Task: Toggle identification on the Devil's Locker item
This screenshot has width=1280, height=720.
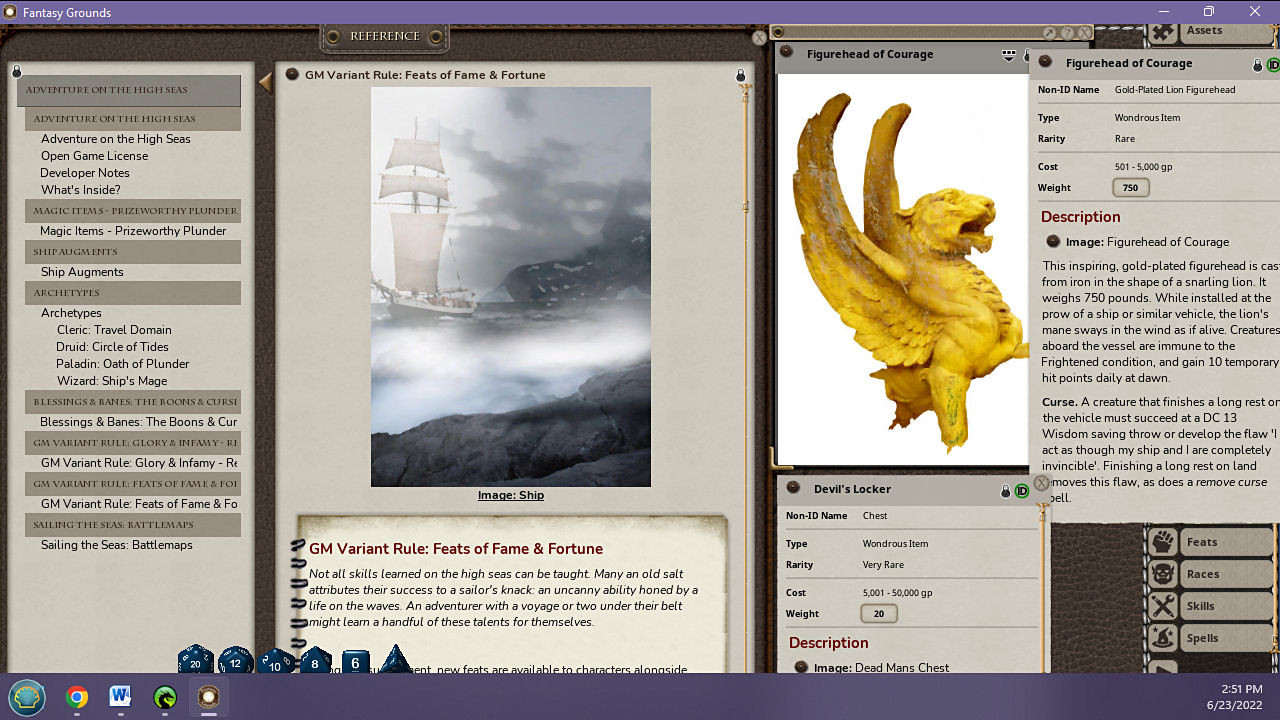Action: click(1021, 489)
